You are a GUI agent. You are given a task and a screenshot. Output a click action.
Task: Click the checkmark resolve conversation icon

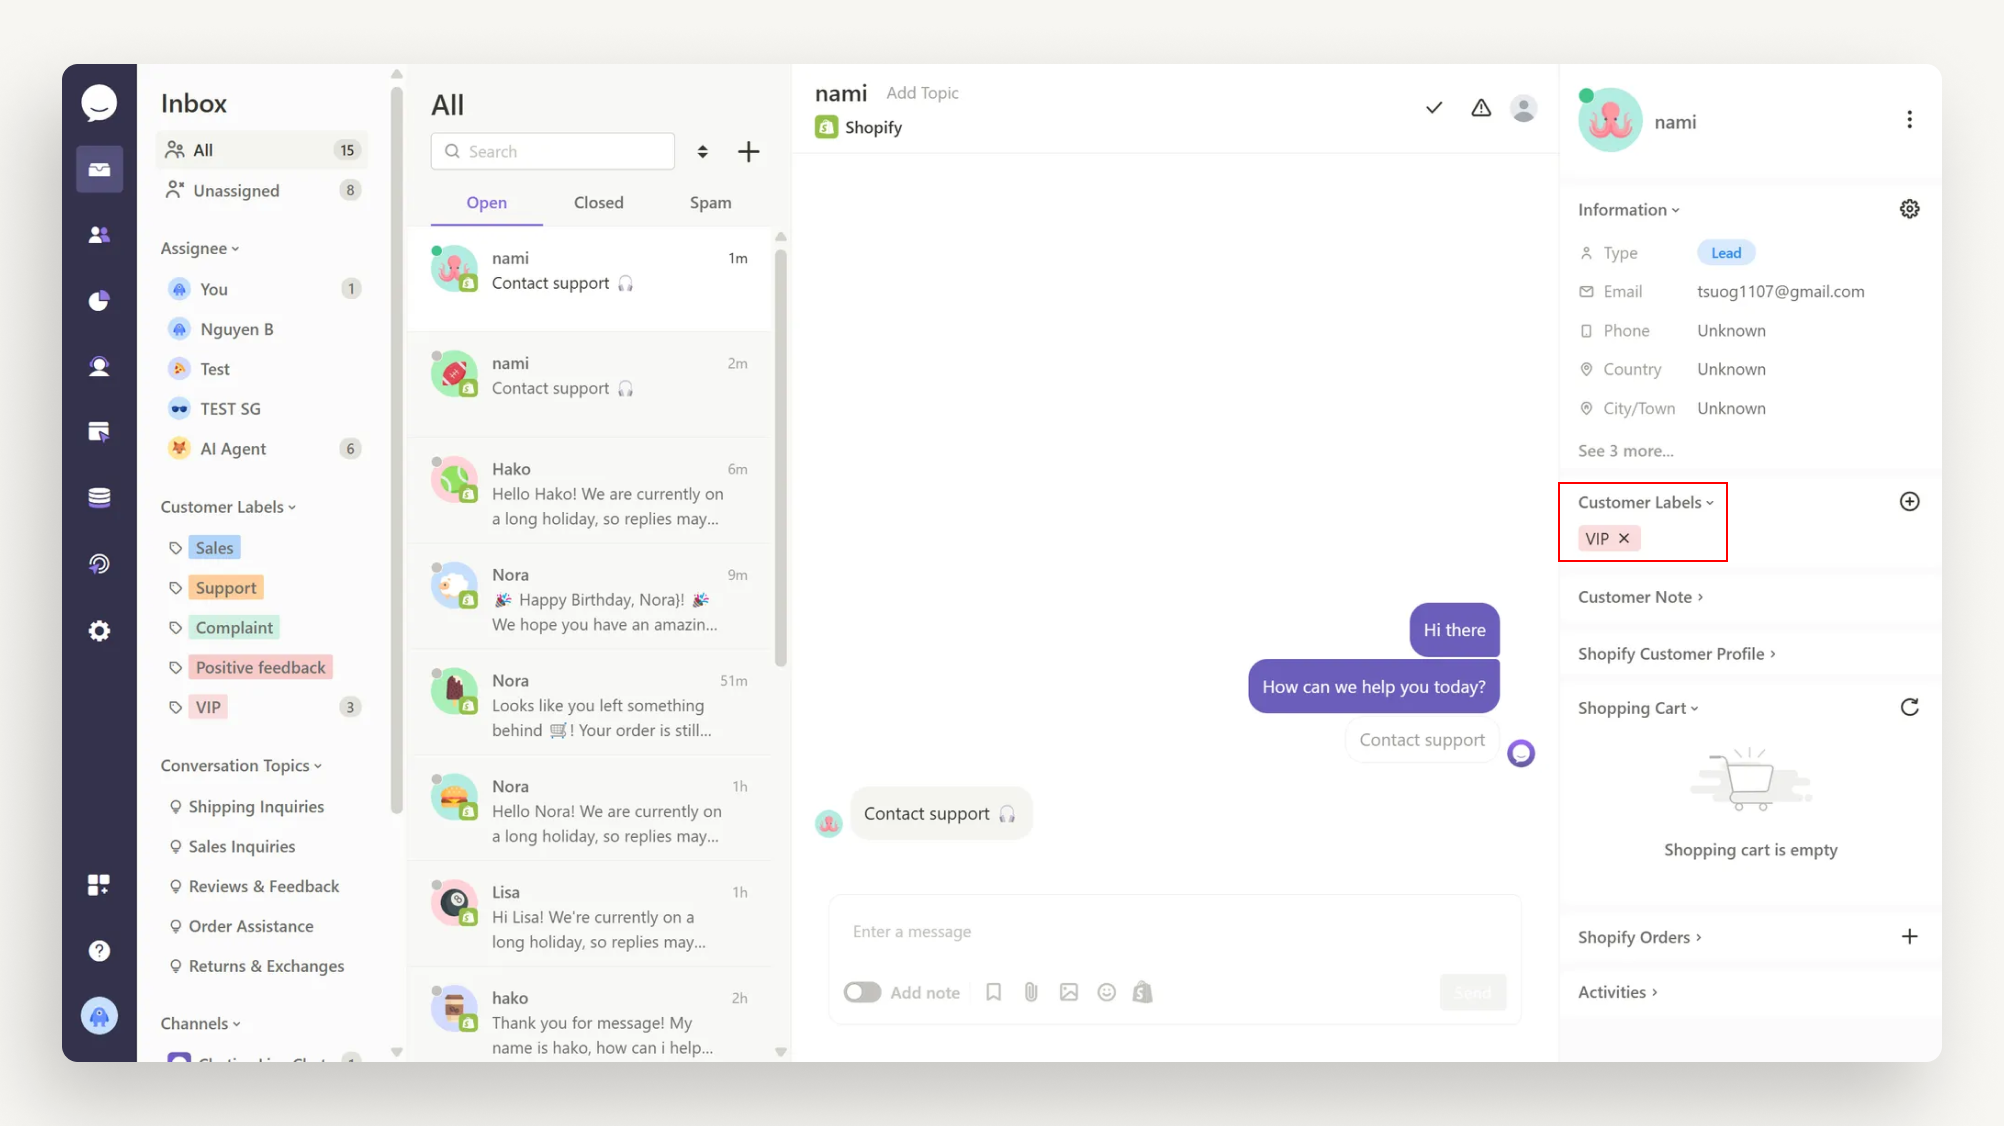point(1434,108)
